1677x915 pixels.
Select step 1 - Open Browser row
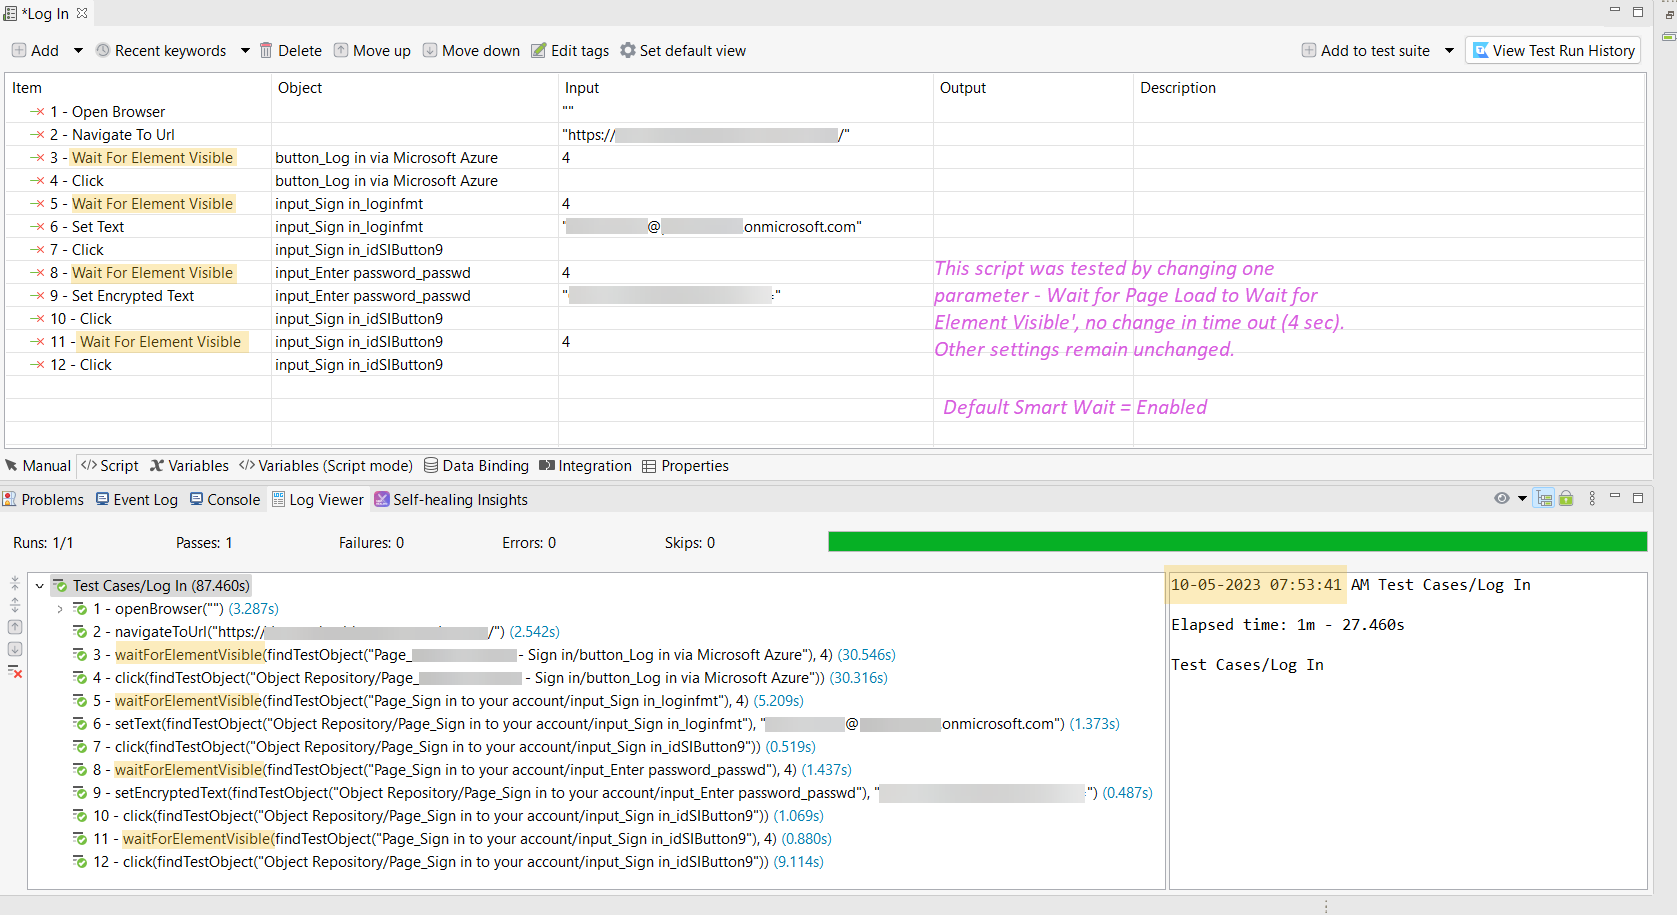825,112
